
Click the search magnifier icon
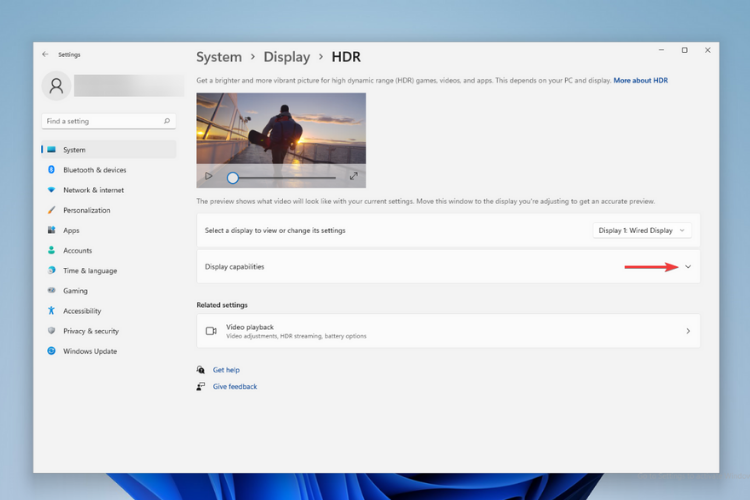pyautogui.click(x=167, y=121)
